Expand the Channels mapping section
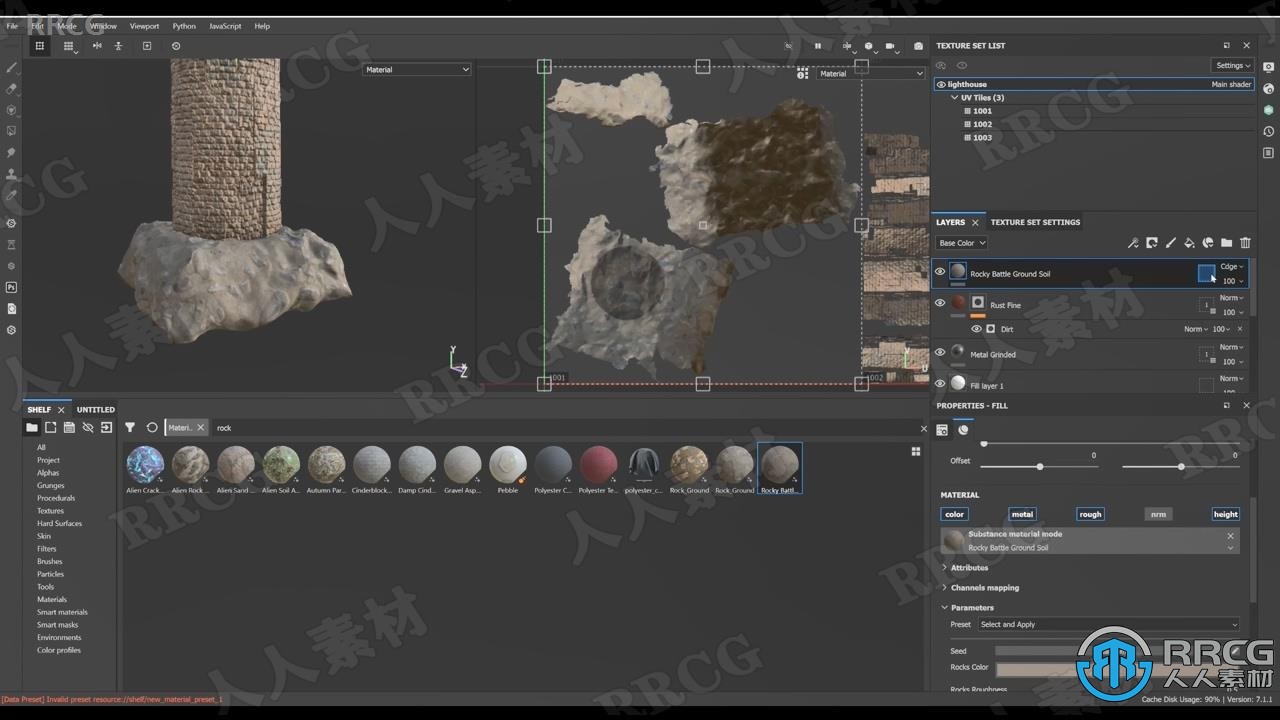Viewport: 1280px width, 720px height. (x=945, y=588)
